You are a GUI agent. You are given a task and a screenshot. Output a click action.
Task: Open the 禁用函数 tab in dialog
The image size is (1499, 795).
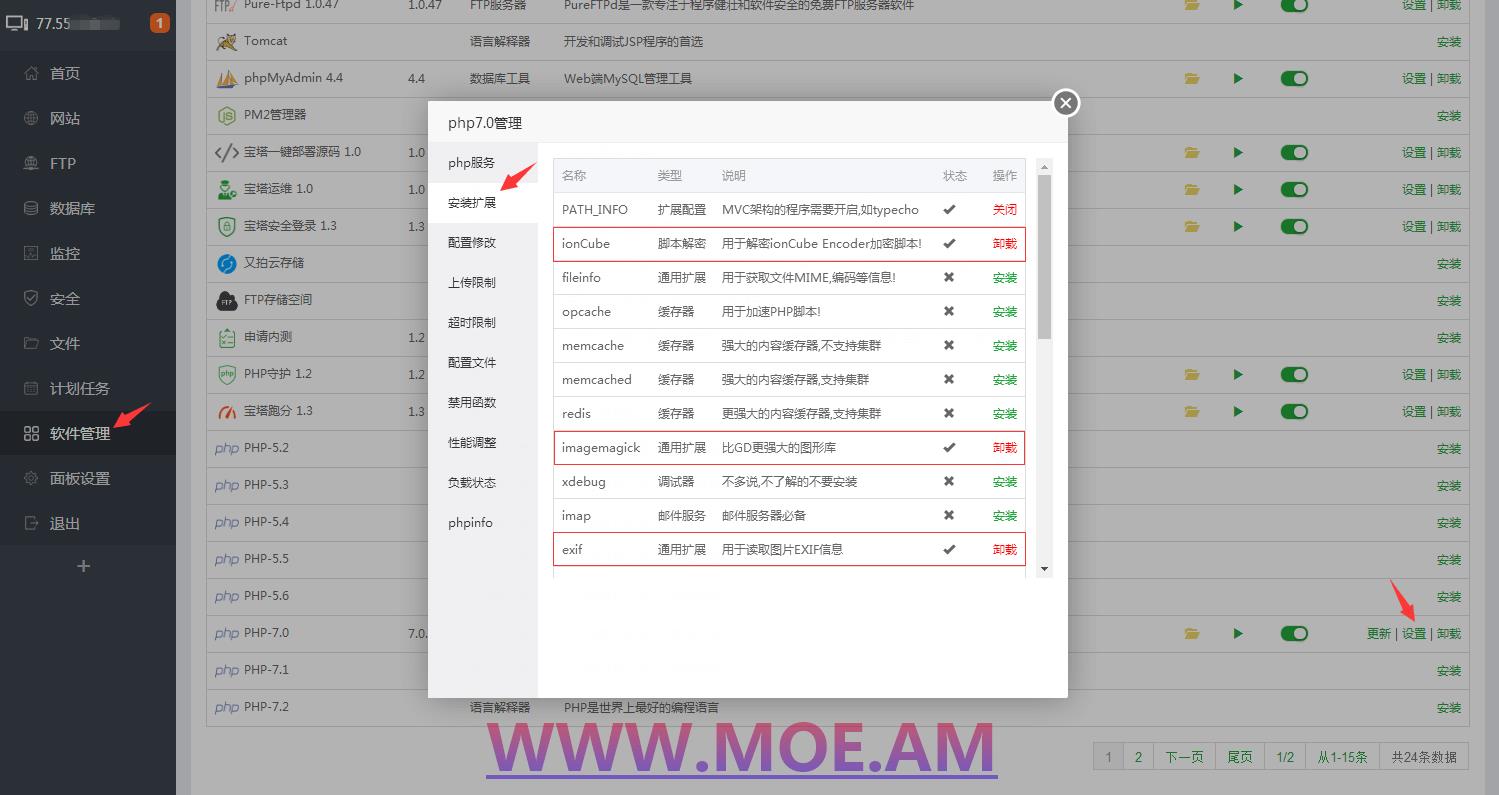tap(483, 403)
